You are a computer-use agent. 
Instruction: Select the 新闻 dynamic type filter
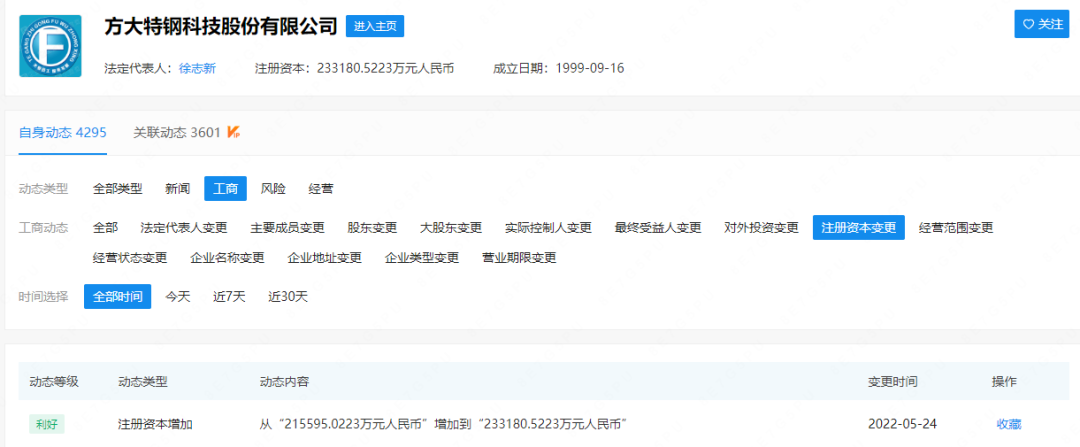click(178, 188)
